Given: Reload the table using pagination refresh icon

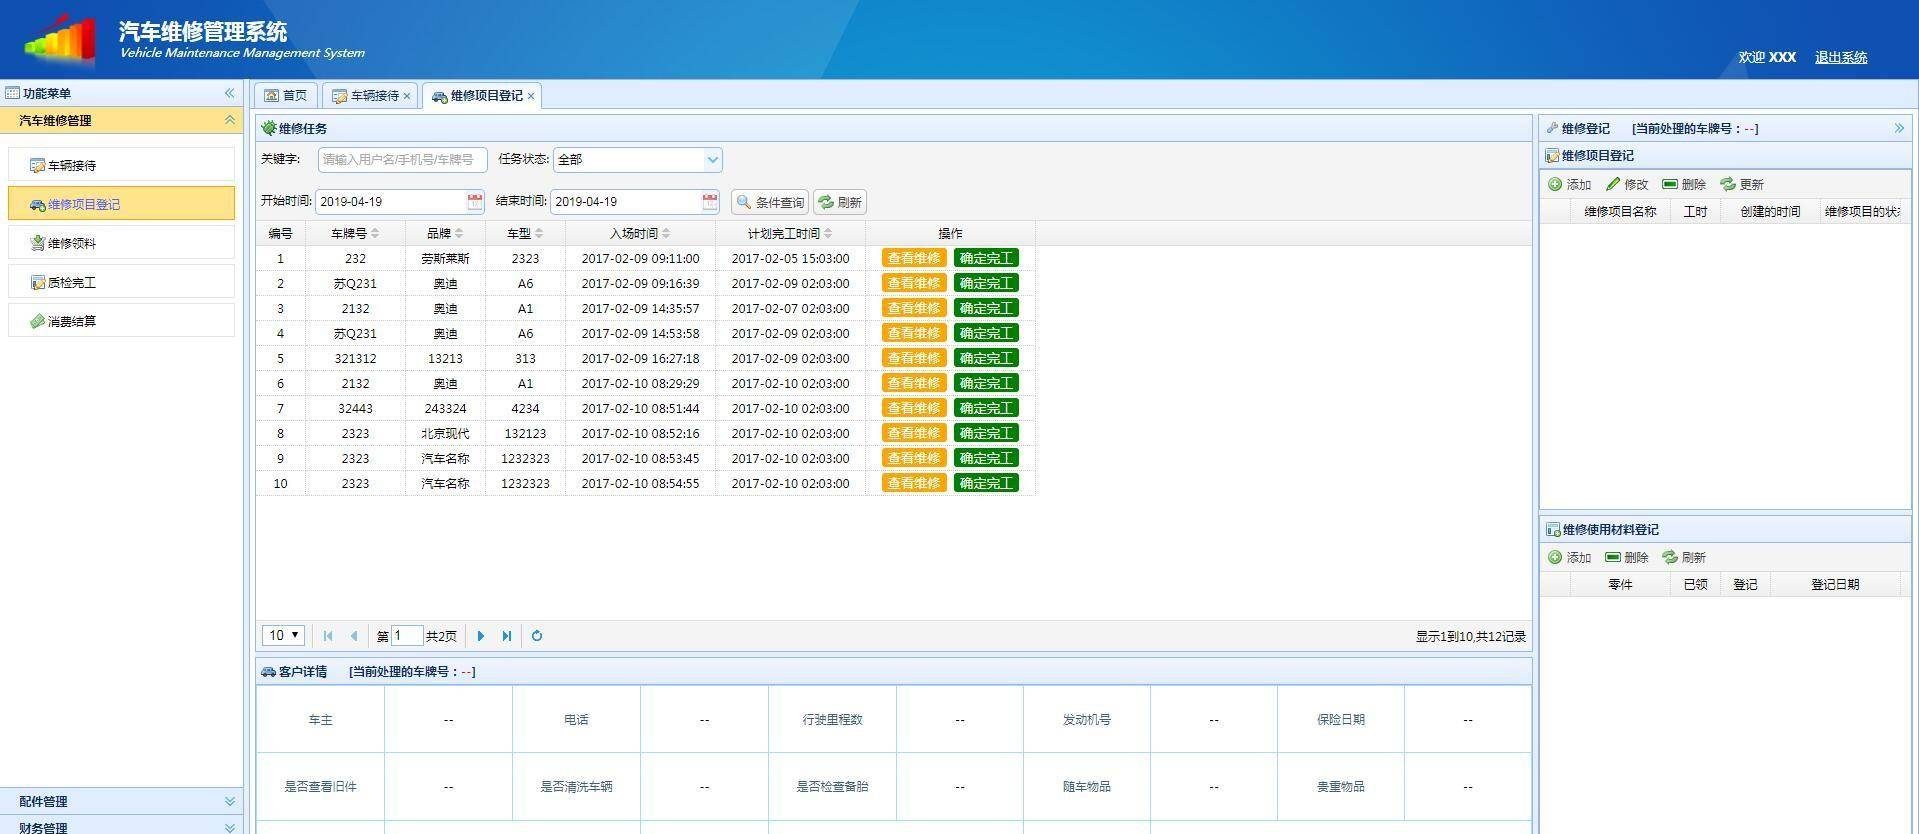Looking at the screenshot, I should 537,636.
